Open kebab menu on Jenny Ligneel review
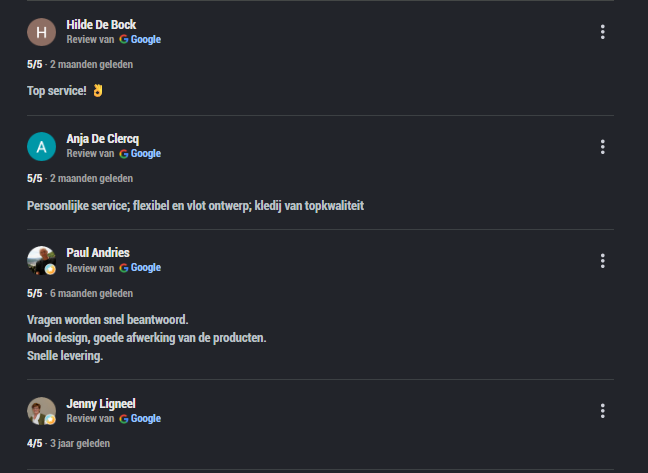The height and width of the screenshot is (473, 648). pyautogui.click(x=603, y=411)
